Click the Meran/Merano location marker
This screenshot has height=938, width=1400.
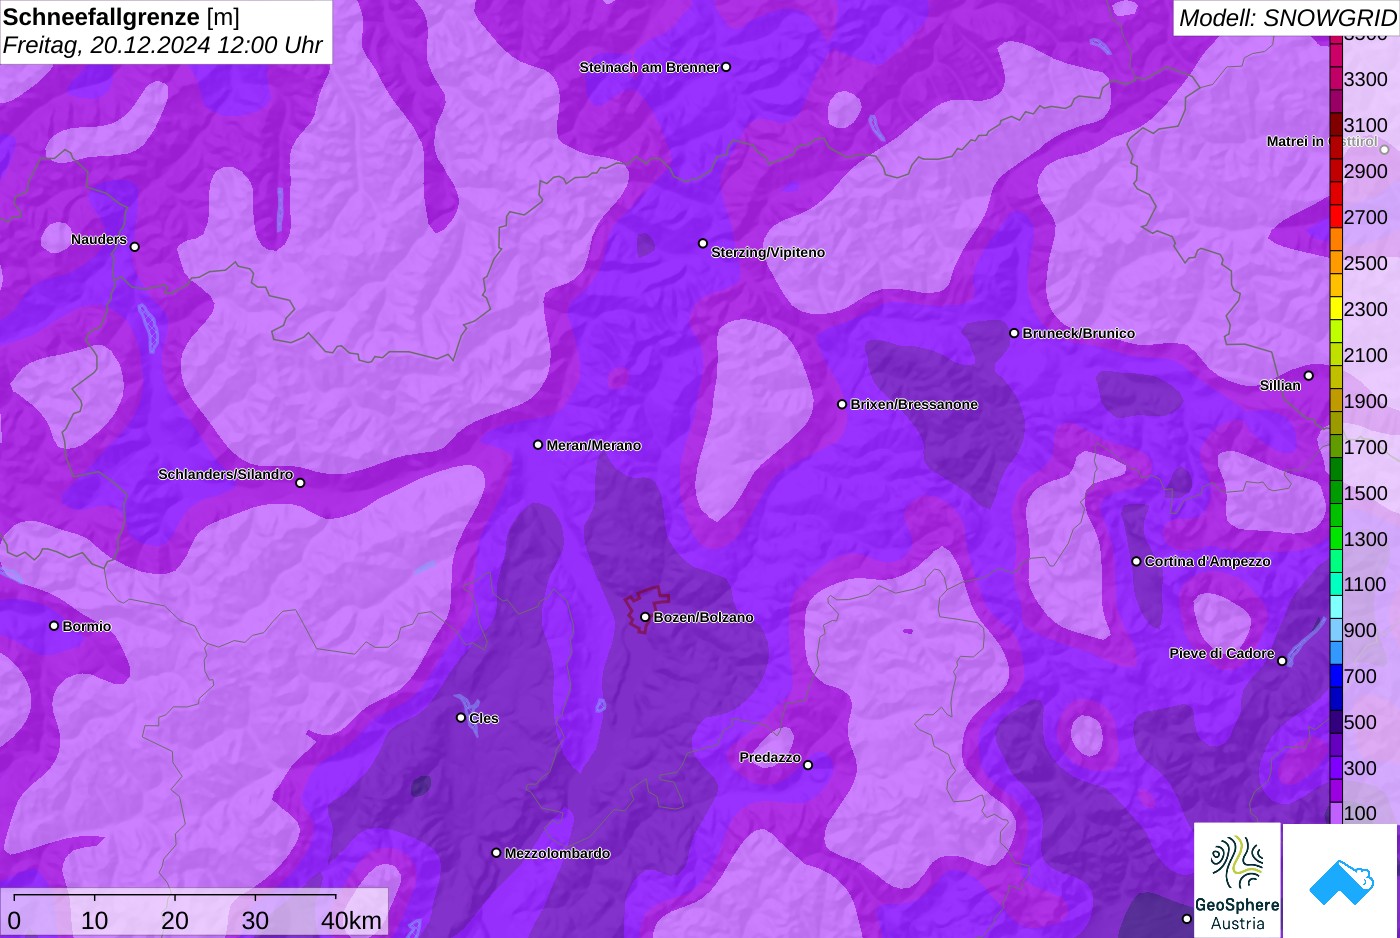(x=538, y=445)
